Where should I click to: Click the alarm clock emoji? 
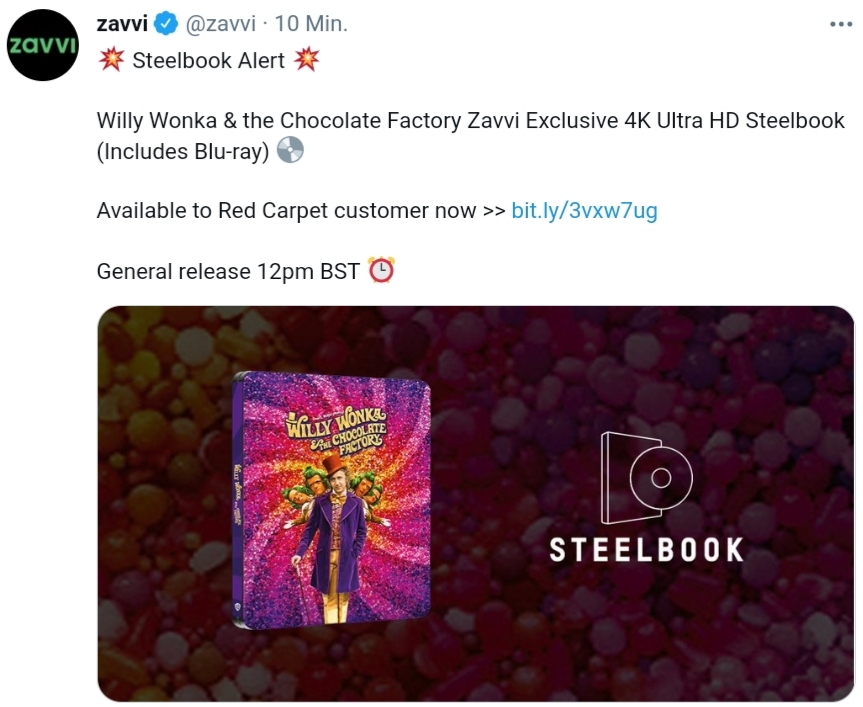coord(381,270)
